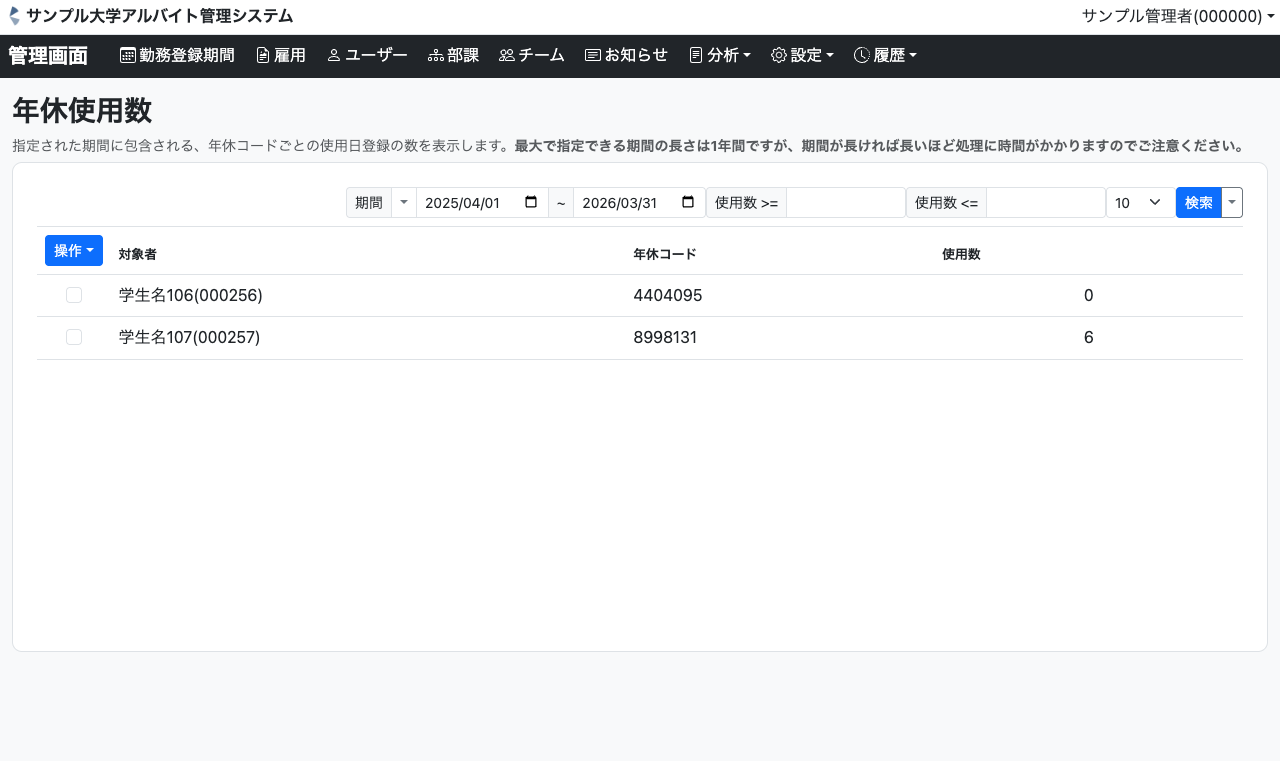Click the calendar icon for 勤務登録期間

(128, 56)
